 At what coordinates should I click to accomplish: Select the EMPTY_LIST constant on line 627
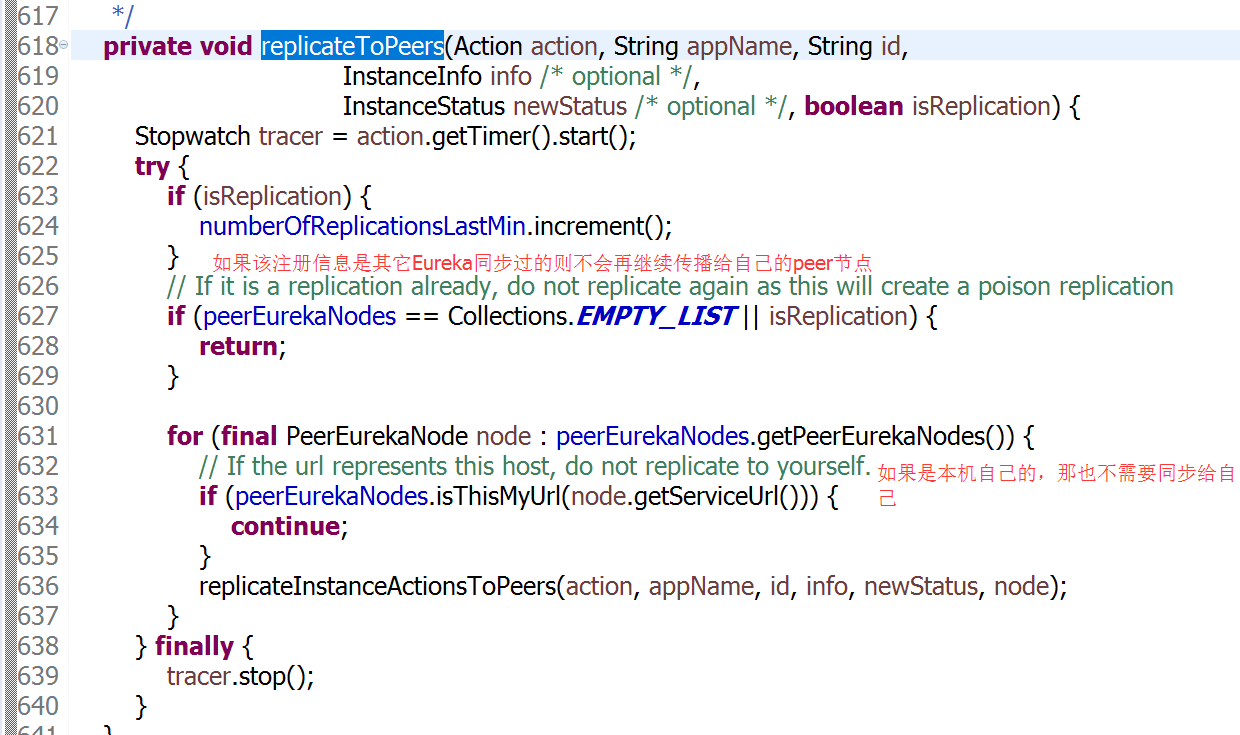pyautogui.click(x=656, y=316)
